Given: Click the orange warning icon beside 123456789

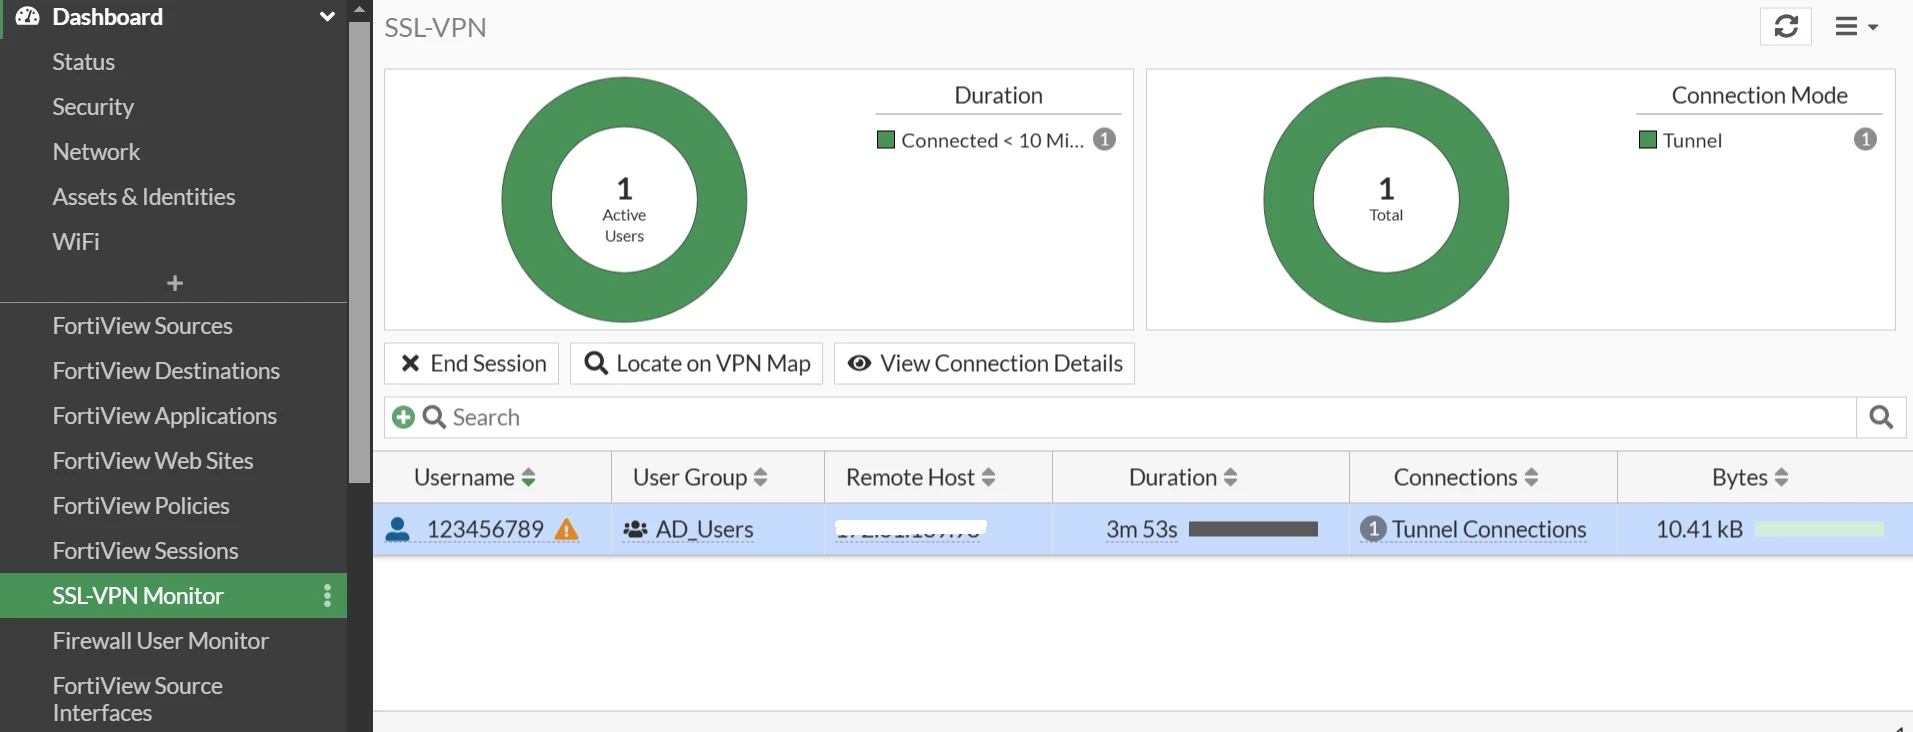Looking at the screenshot, I should 567,529.
